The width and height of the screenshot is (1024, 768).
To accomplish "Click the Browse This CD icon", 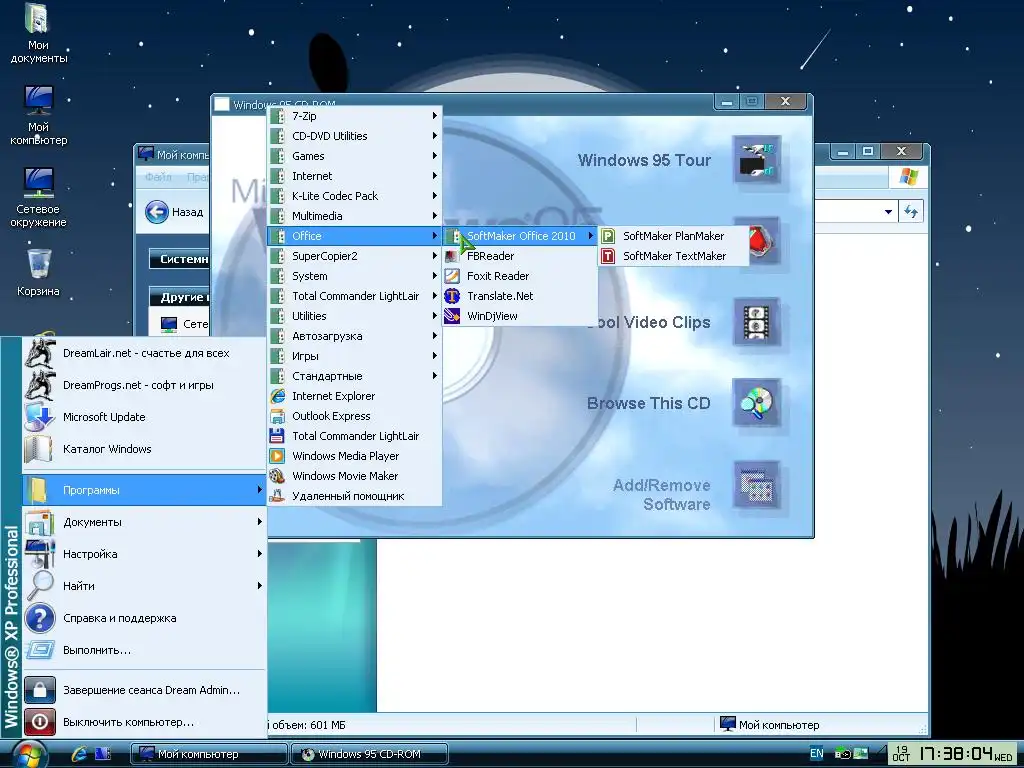I will tap(756, 403).
